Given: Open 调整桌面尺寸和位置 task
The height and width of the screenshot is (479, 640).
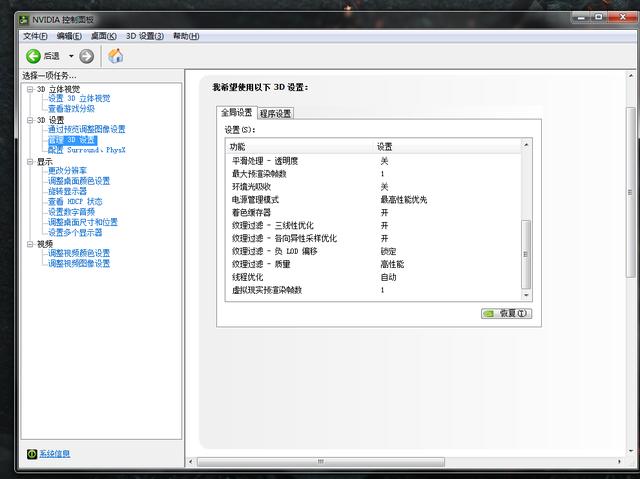Looking at the screenshot, I should pyautogui.click(x=83, y=222).
